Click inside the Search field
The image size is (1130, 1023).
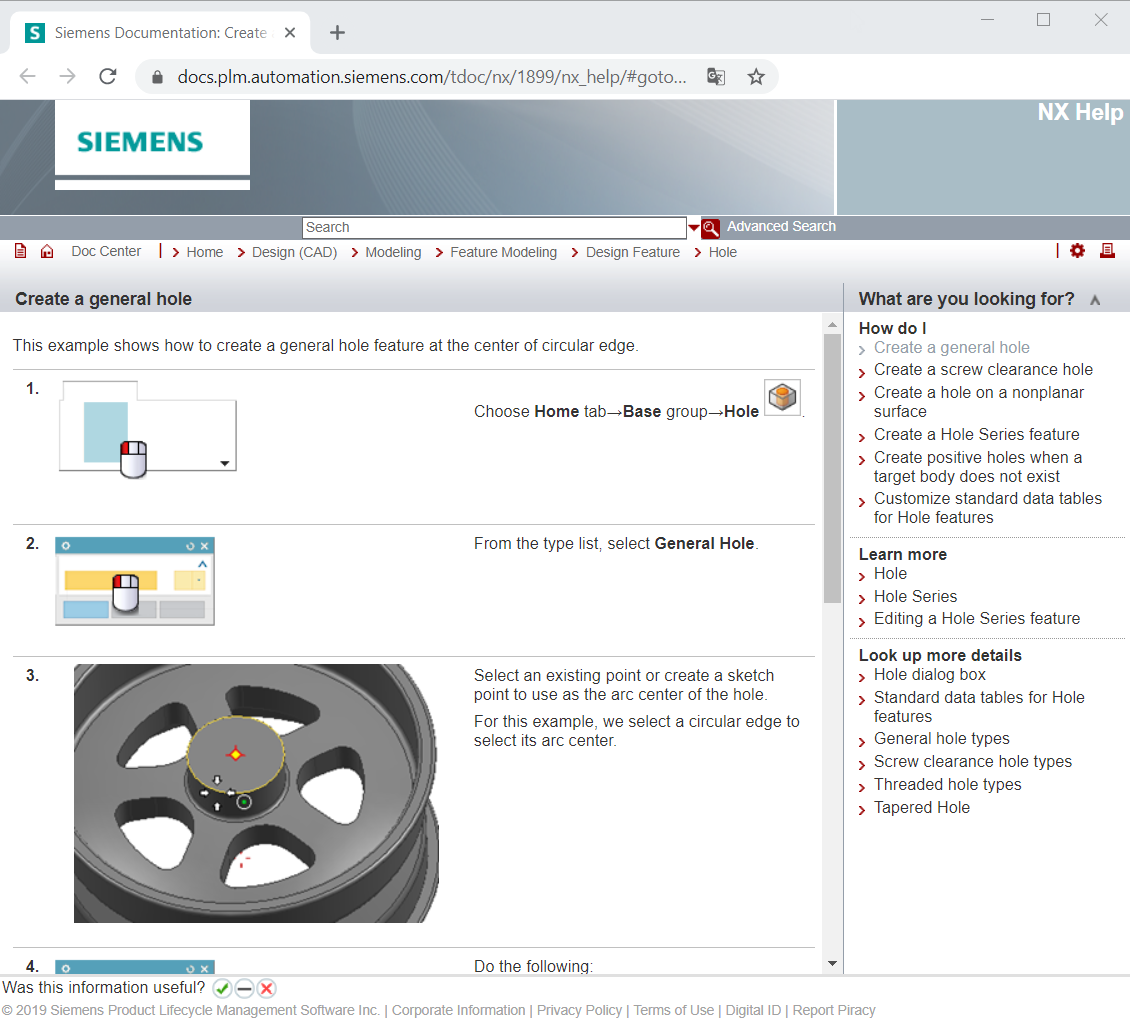pyautogui.click(x=494, y=228)
